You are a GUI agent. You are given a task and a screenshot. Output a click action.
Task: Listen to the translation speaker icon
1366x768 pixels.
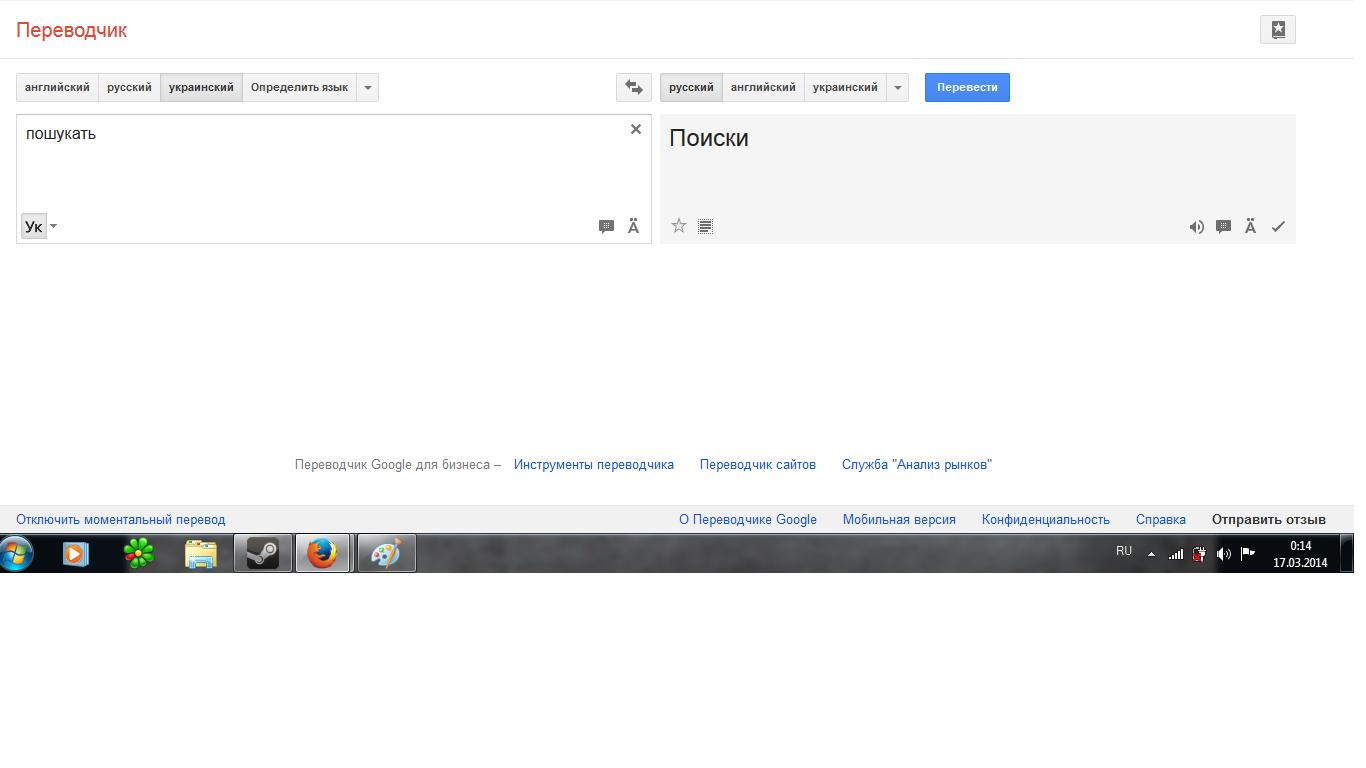tap(1196, 227)
